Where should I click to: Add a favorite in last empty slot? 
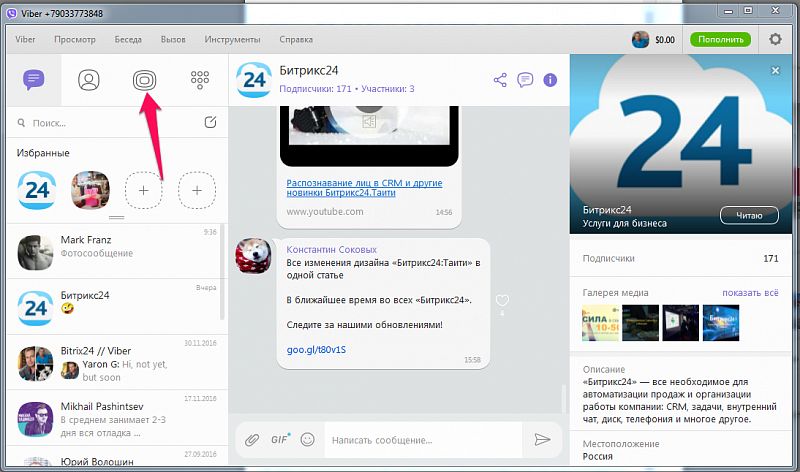tap(197, 190)
